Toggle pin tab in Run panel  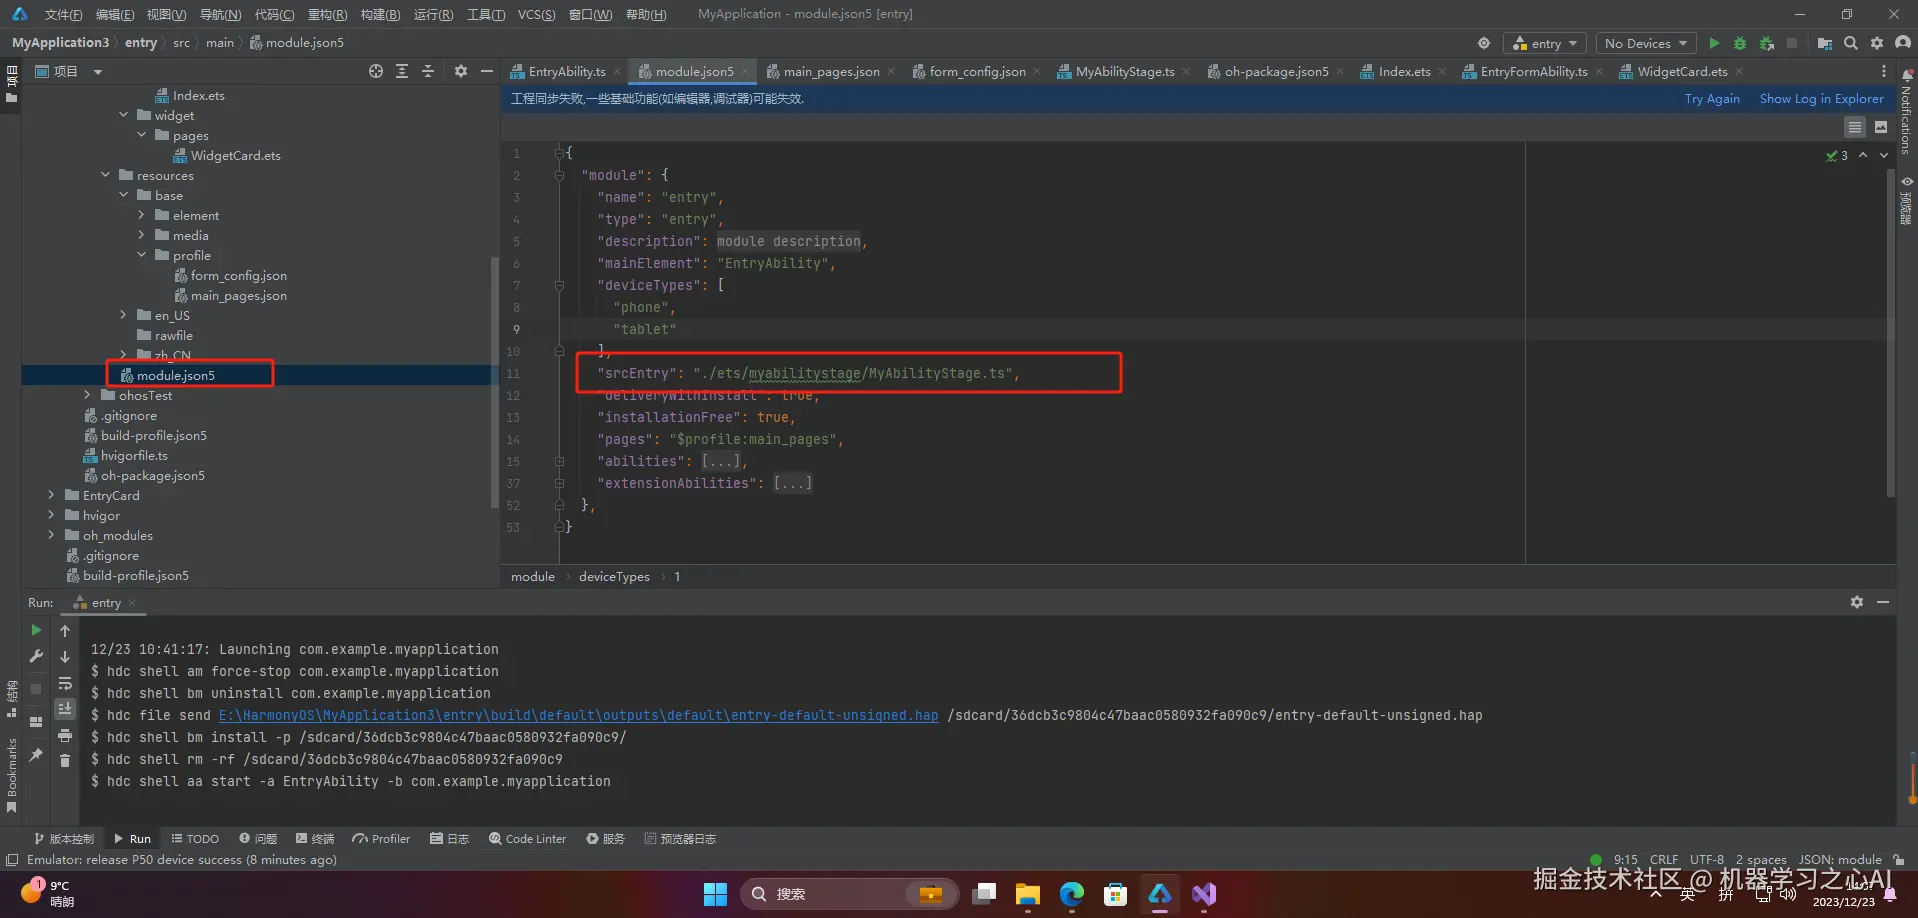(36, 755)
